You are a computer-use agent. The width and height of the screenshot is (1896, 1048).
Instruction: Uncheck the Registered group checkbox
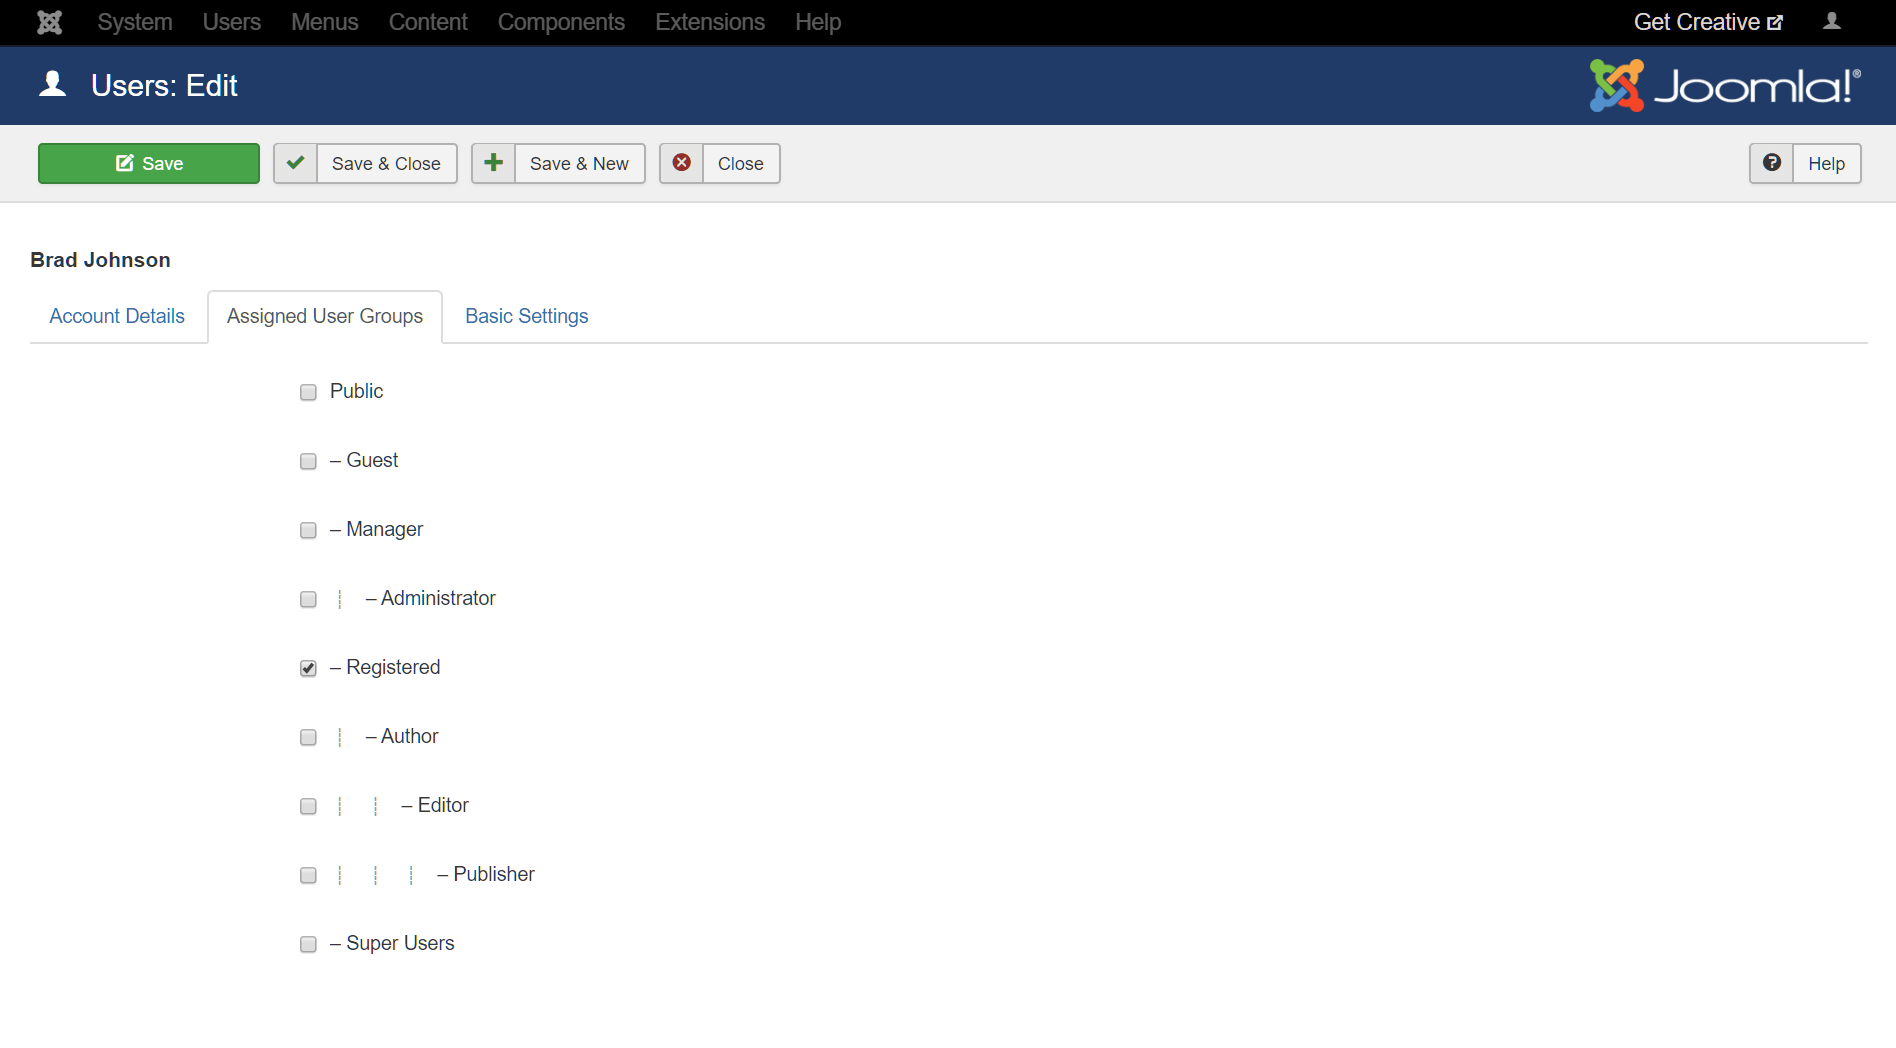(308, 668)
